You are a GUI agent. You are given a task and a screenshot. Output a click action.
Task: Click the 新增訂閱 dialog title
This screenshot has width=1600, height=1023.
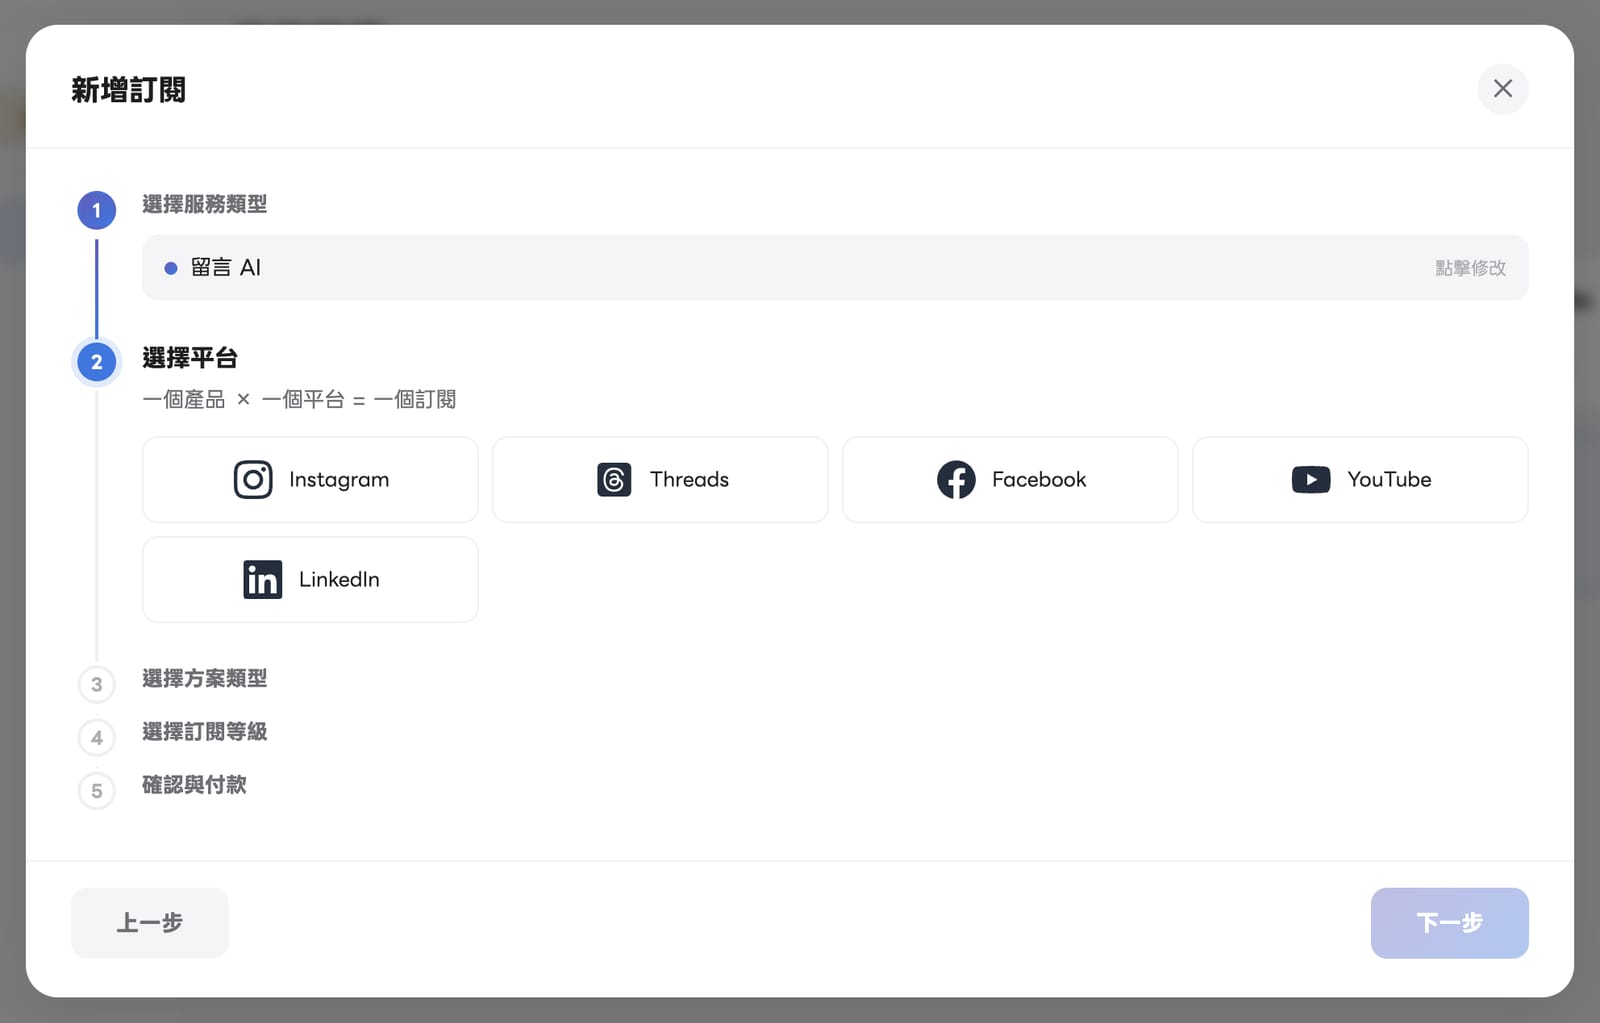[128, 90]
